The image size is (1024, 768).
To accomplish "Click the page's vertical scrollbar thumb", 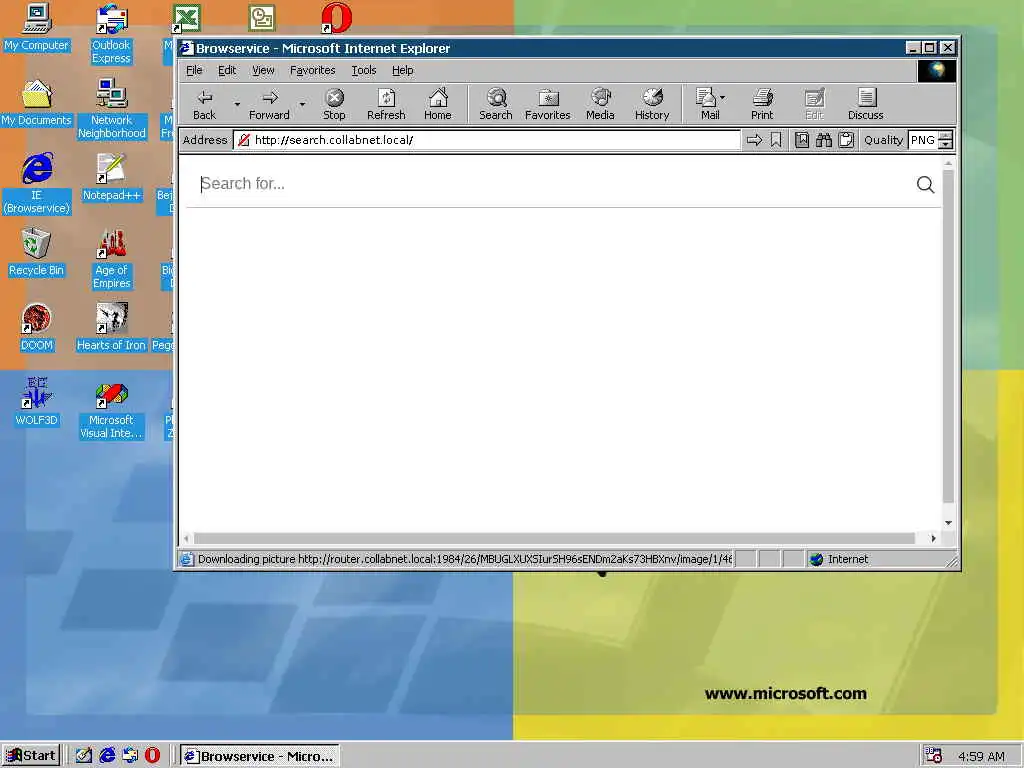I will 948,336.
